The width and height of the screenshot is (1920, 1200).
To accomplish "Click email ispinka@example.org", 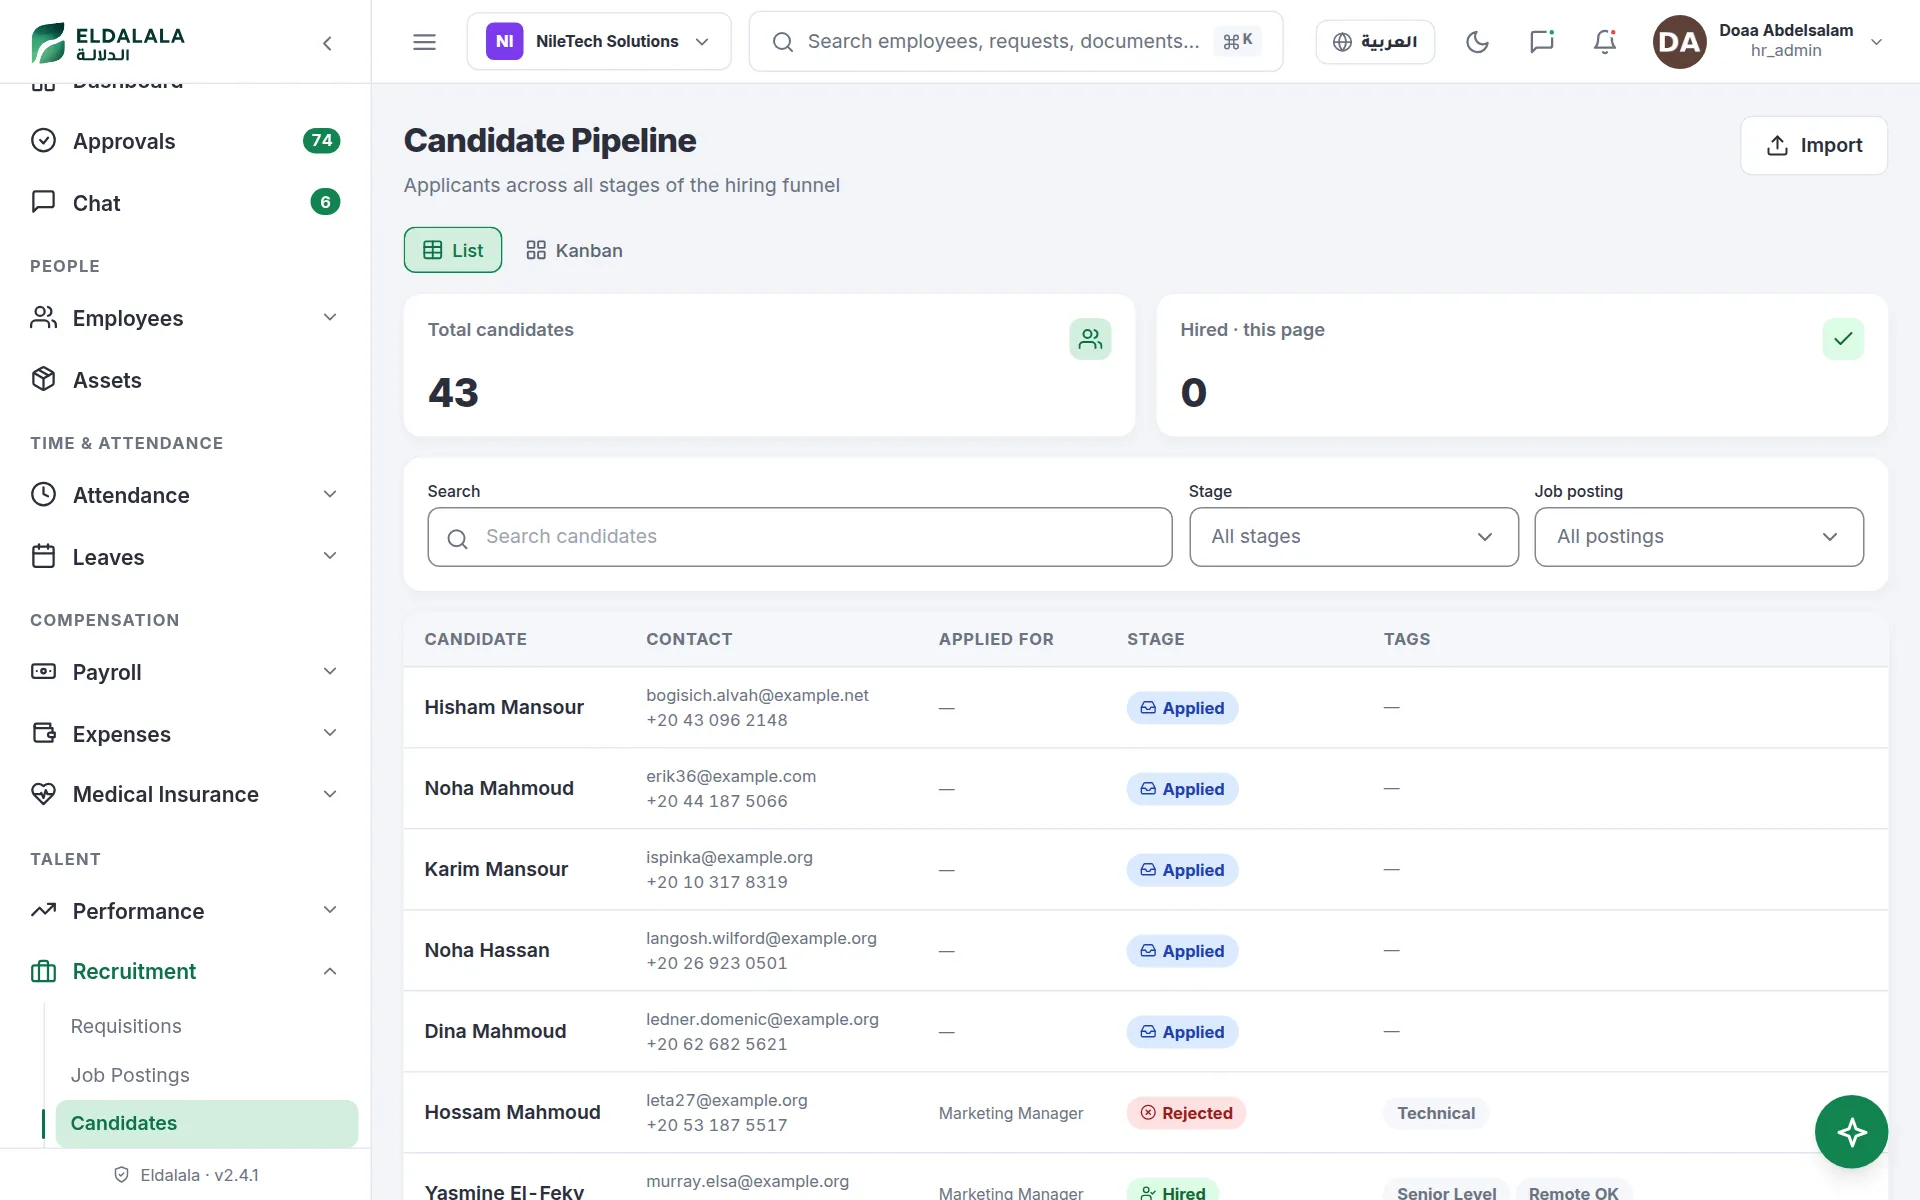I will coord(729,857).
